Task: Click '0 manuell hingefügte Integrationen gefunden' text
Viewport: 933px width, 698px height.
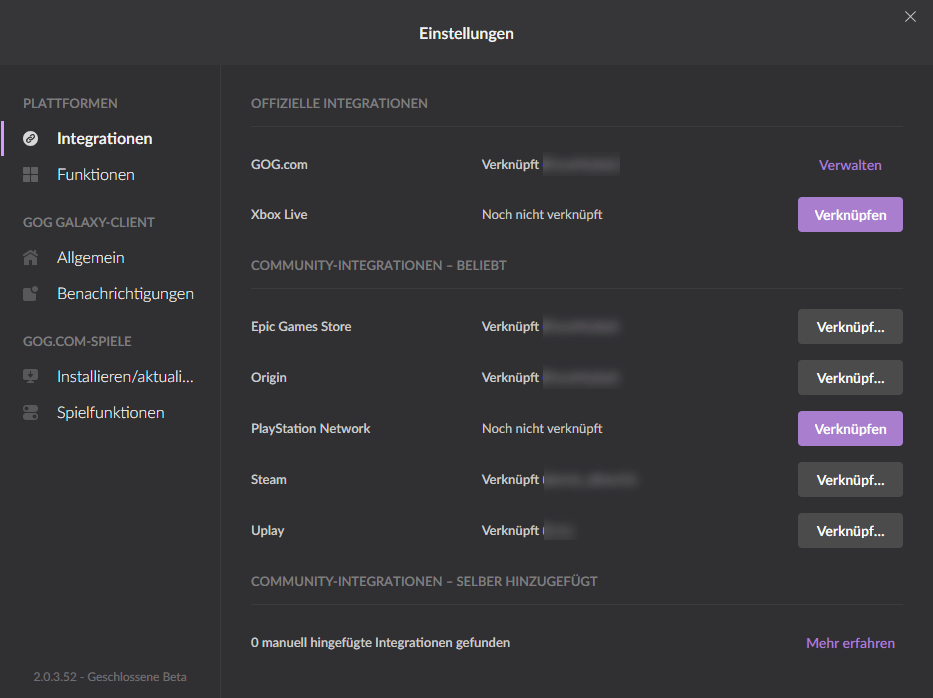Action: (380, 643)
